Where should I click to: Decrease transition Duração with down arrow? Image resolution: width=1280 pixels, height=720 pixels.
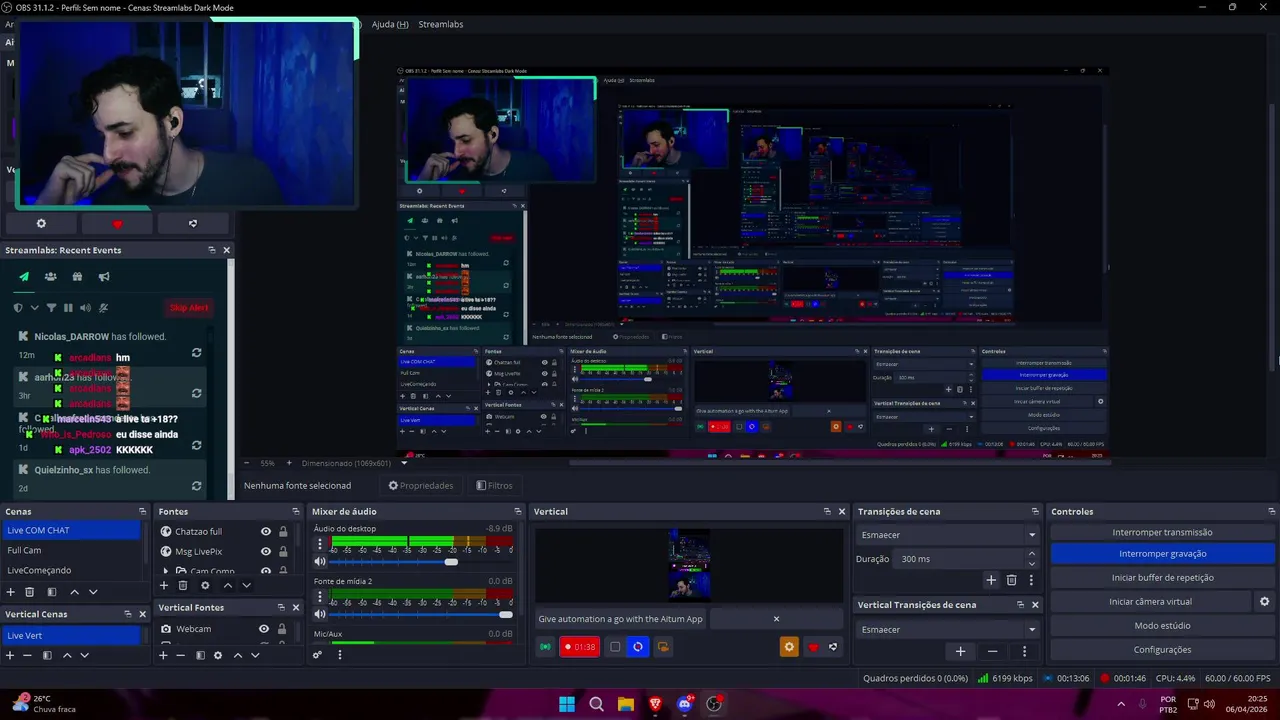coord(1032,564)
